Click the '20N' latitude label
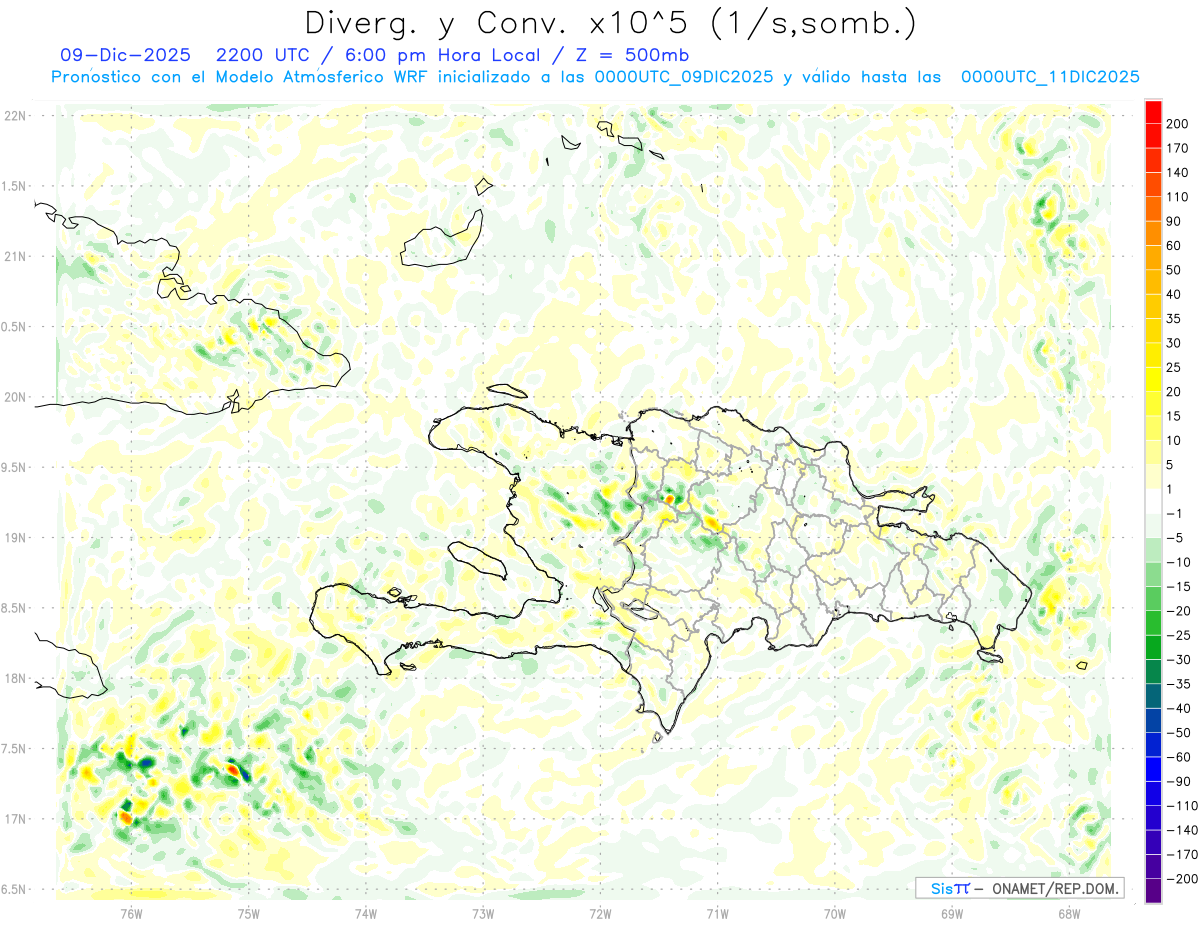The height and width of the screenshot is (927, 1200). tap(15, 397)
